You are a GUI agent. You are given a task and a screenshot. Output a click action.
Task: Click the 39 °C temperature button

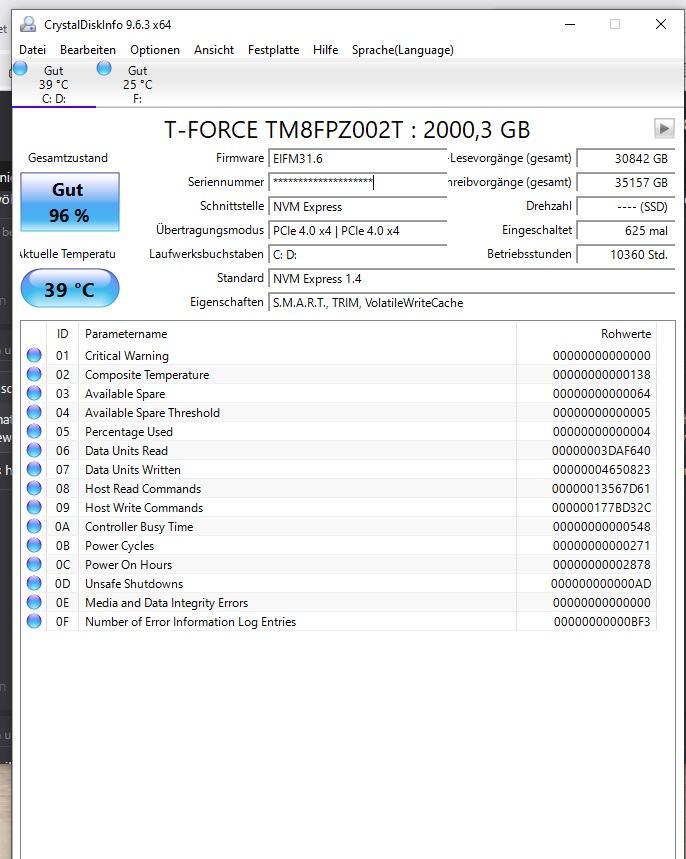(70, 289)
